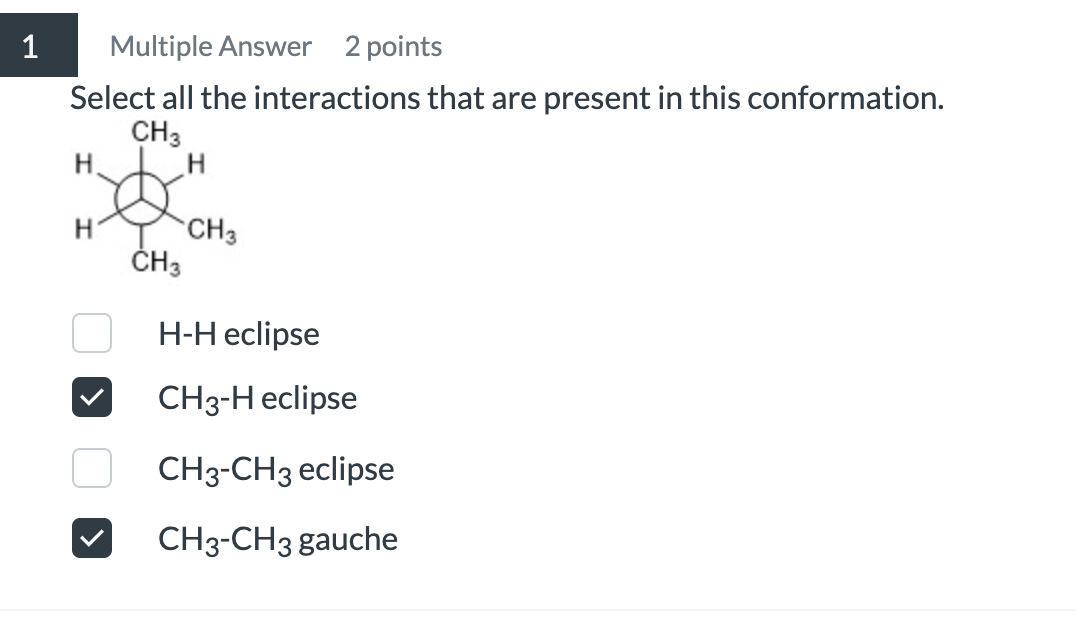The height and width of the screenshot is (622, 1076).
Task: Check the CH3-CH3 eclipse checkbox
Action: pyautogui.click(x=91, y=468)
